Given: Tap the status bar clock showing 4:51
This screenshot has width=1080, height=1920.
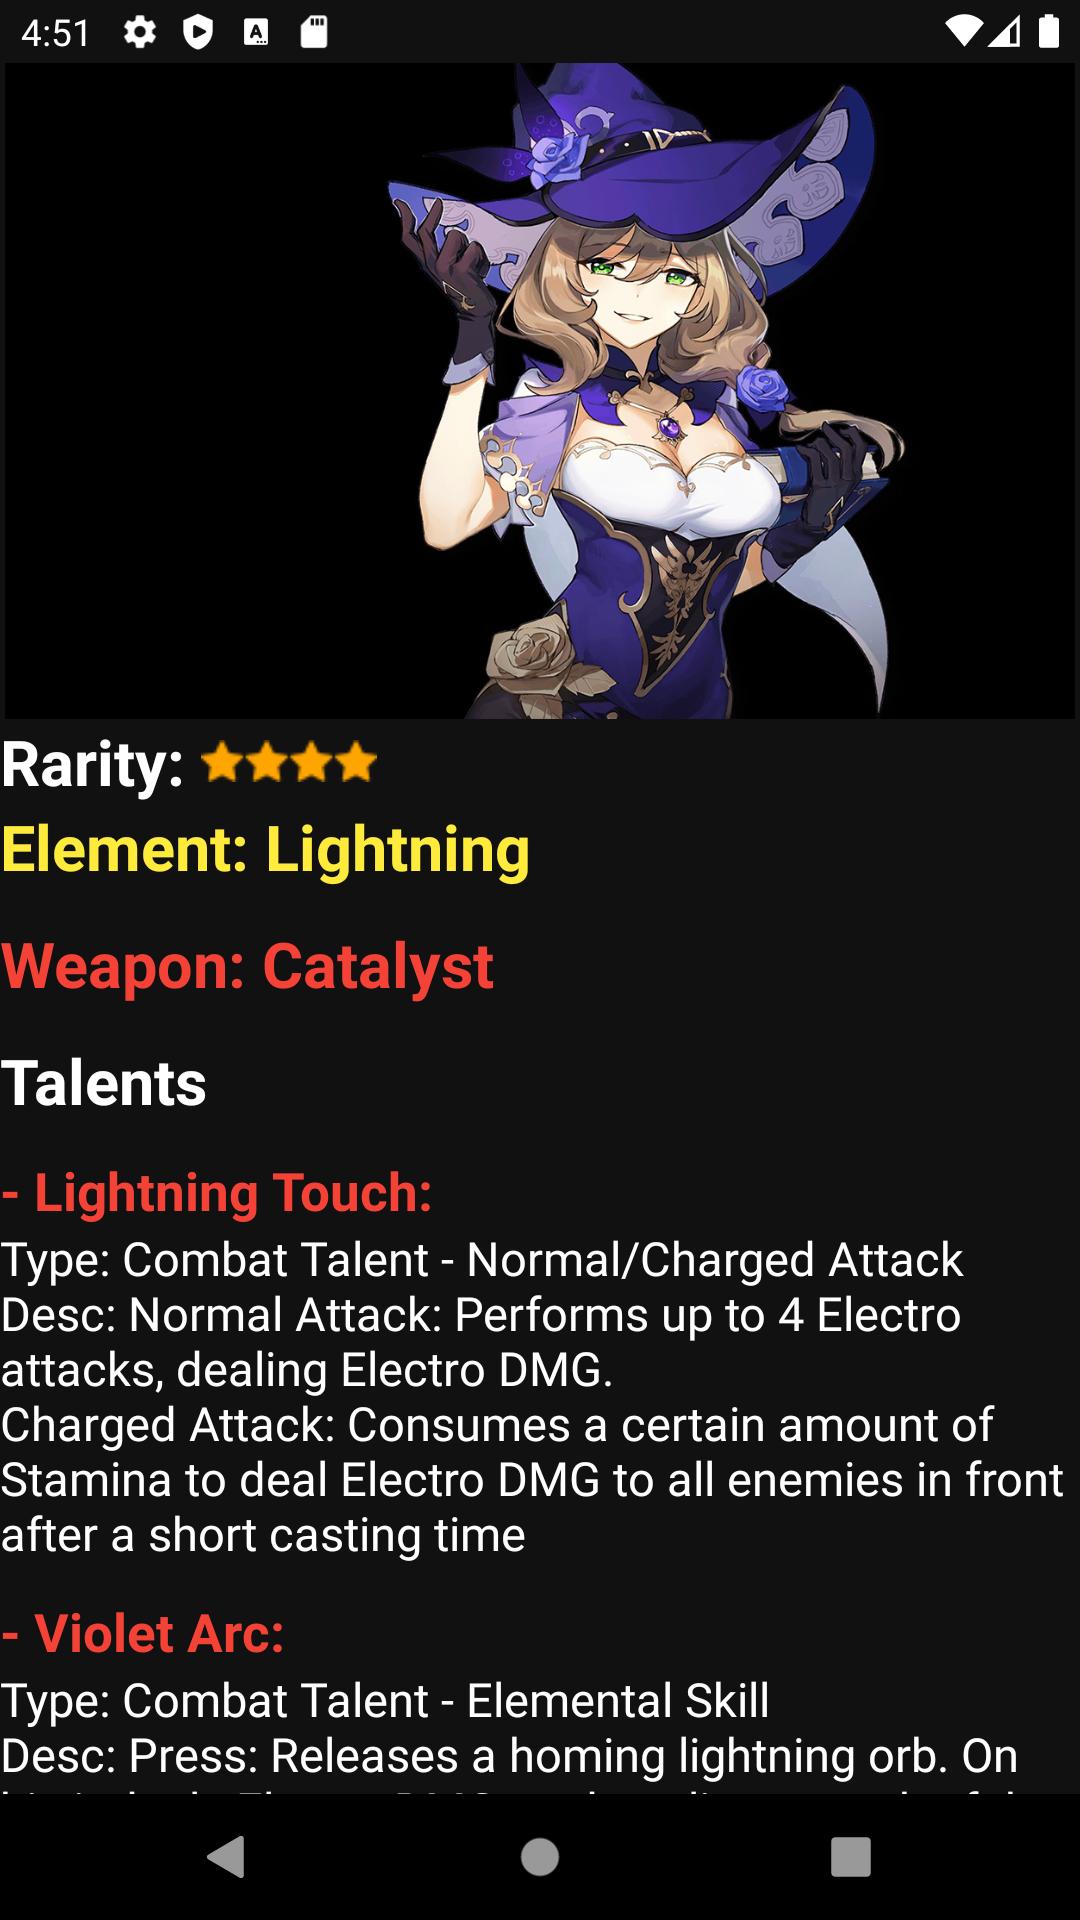Looking at the screenshot, I should 56,33.
